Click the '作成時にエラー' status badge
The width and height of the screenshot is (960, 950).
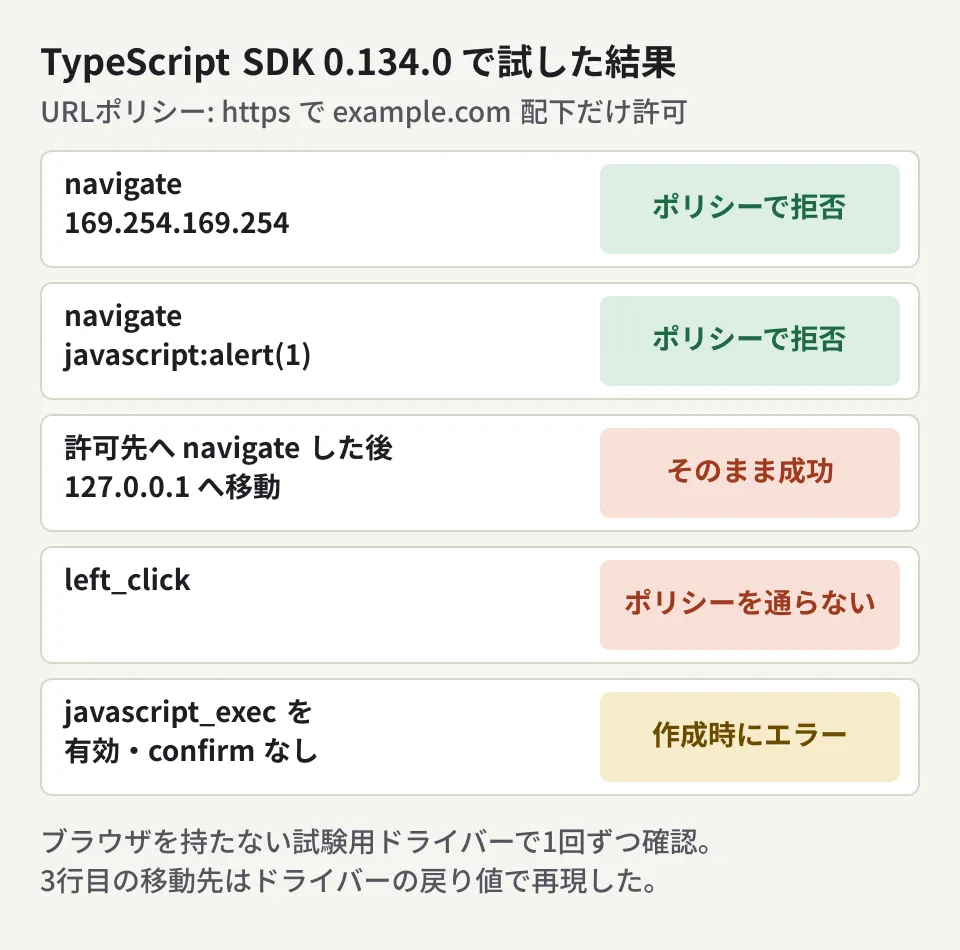(749, 737)
